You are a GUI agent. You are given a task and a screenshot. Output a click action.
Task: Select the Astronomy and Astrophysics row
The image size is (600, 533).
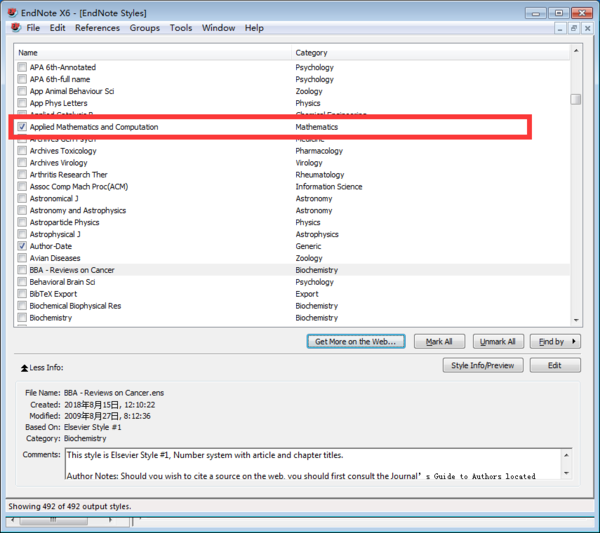[293, 210]
